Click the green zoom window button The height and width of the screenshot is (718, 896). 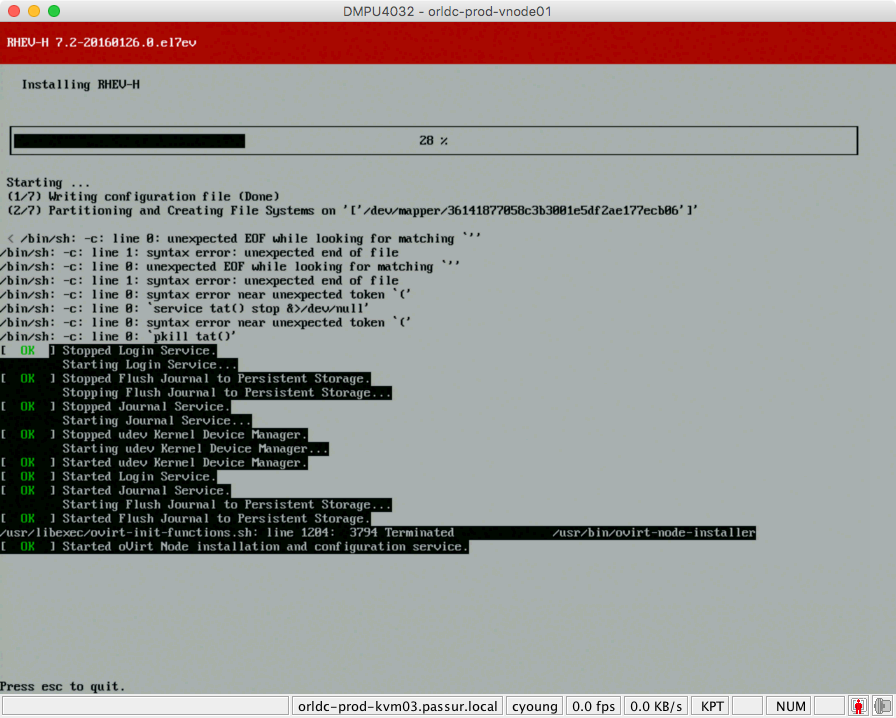pos(54,11)
